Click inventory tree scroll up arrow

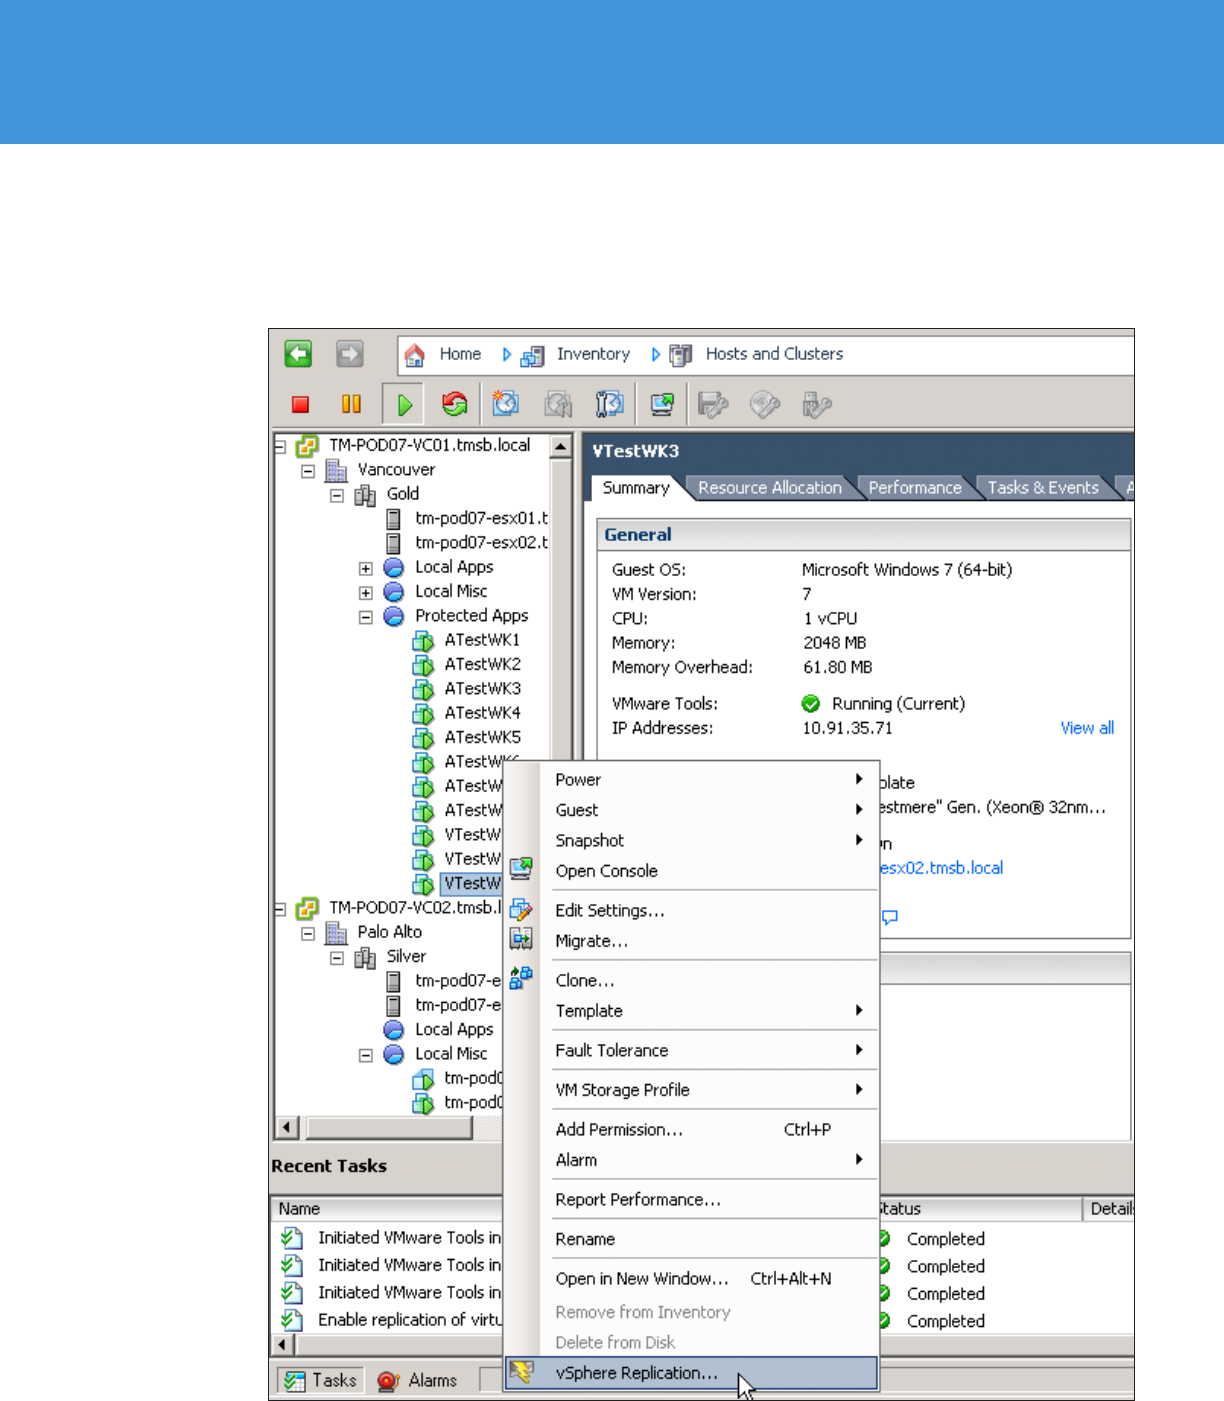561,447
